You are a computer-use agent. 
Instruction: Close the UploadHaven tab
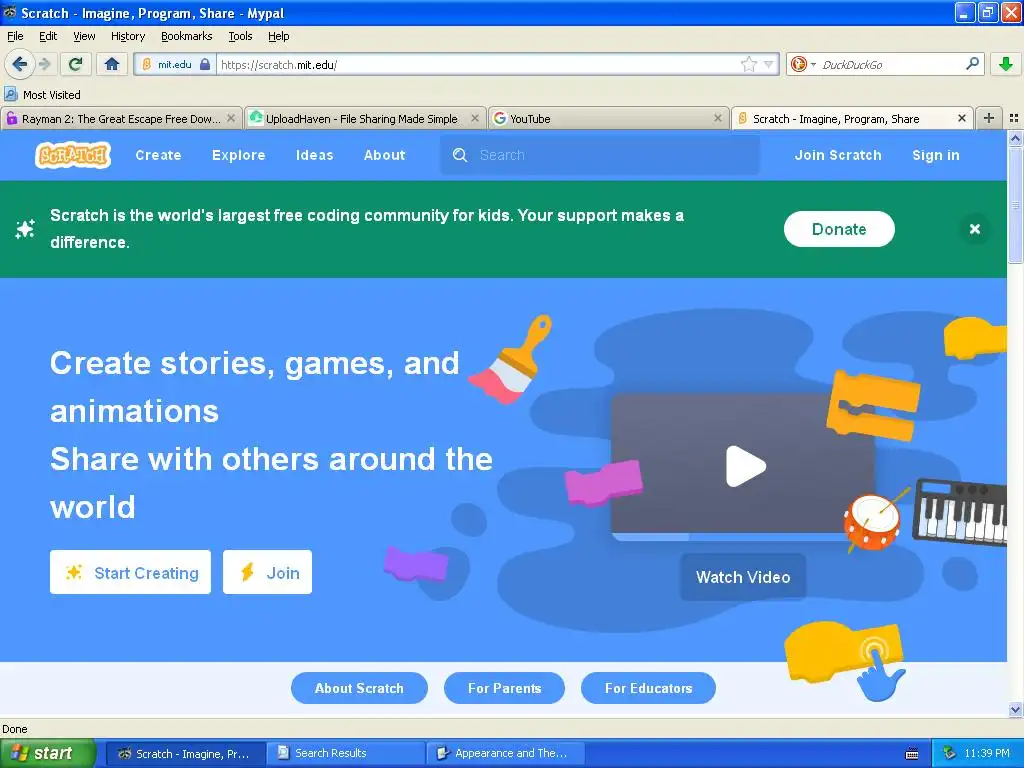[475, 118]
